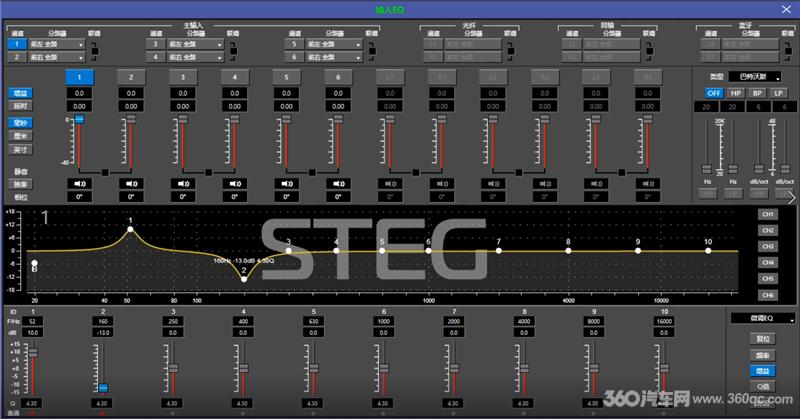The image size is (800, 419).
Task: Click 频率 button in bottom-right panel
Action: coord(763,355)
